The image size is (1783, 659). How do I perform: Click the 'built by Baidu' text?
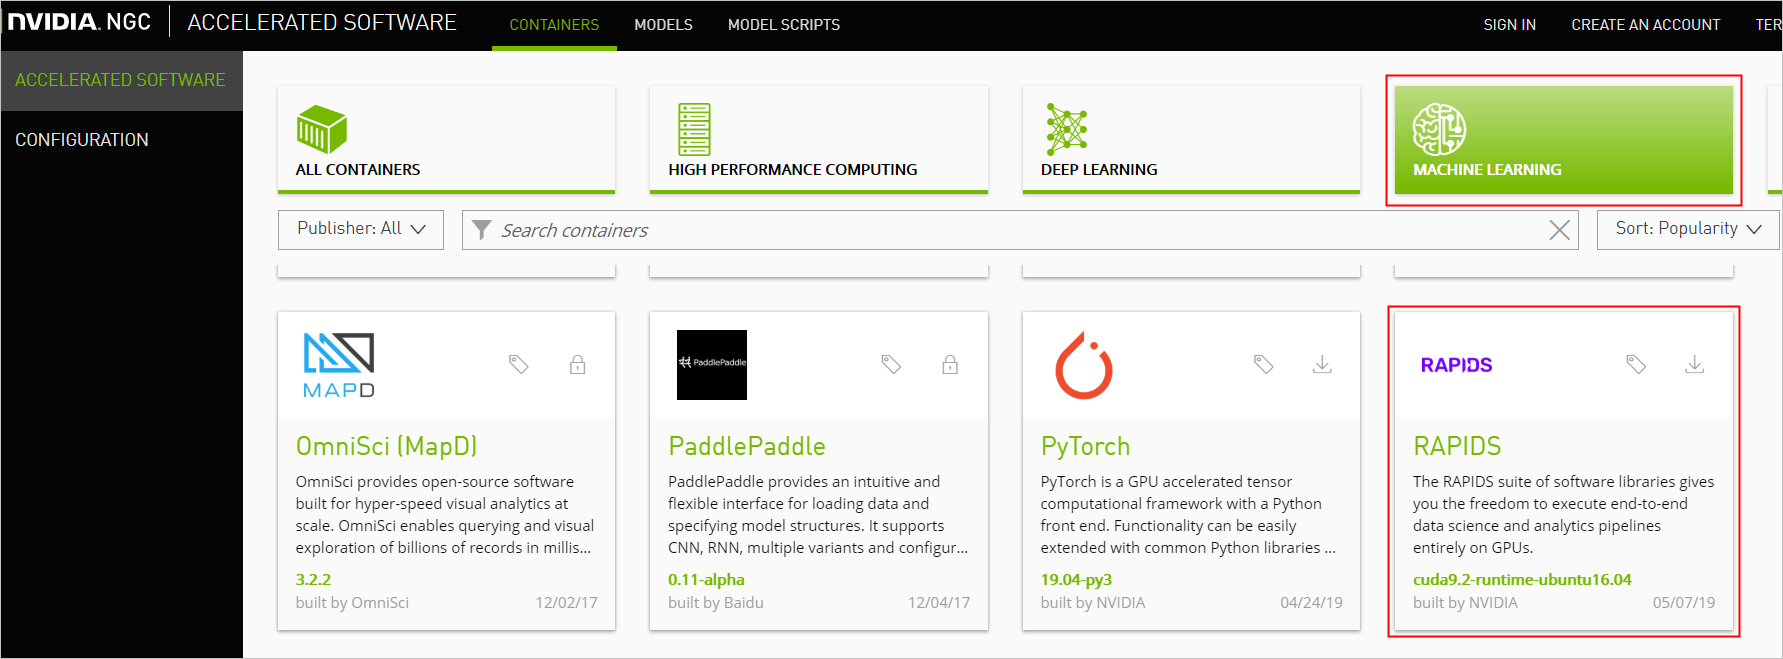point(716,603)
